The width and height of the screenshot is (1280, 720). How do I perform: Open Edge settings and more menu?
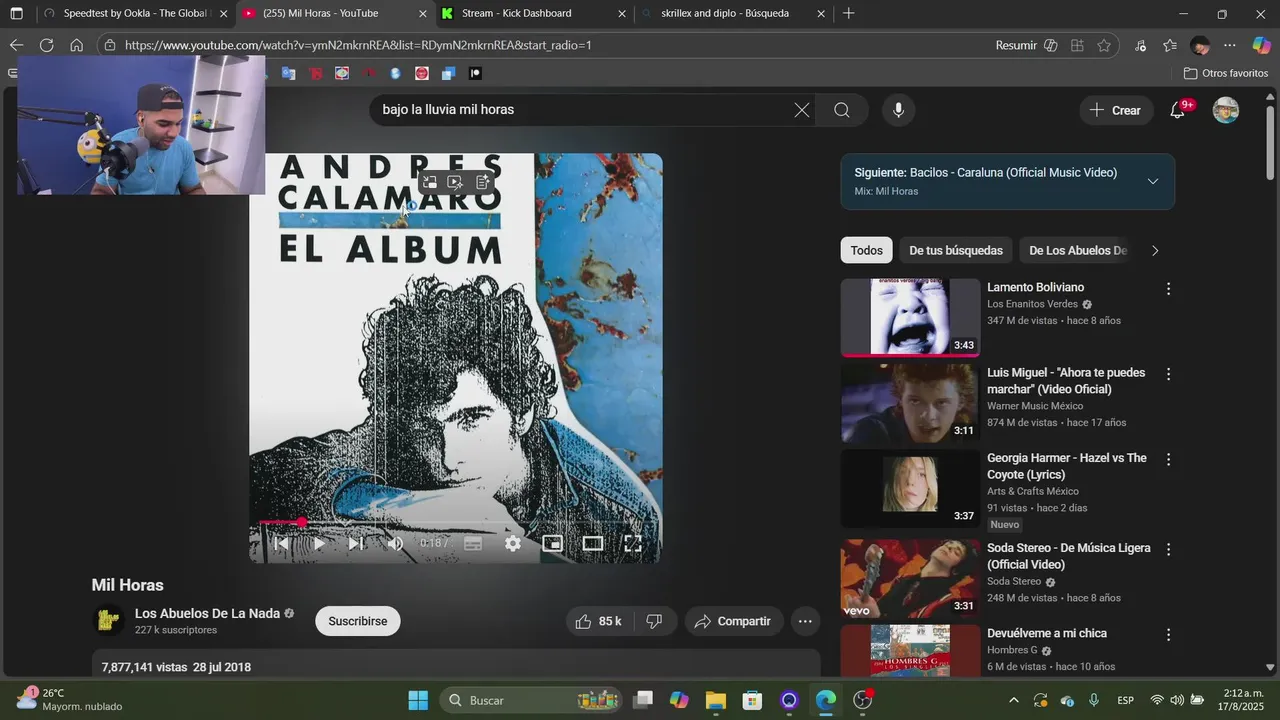tap(1230, 45)
